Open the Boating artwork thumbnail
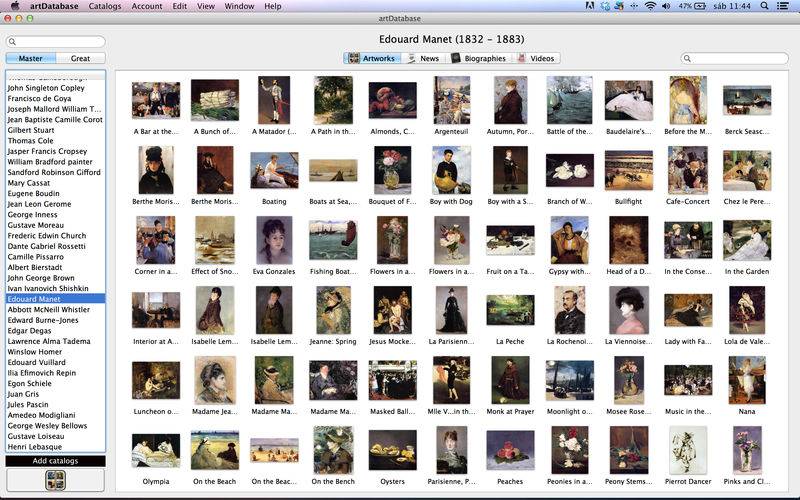Viewport: 800px width, 500px height. click(x=274, y=170)
